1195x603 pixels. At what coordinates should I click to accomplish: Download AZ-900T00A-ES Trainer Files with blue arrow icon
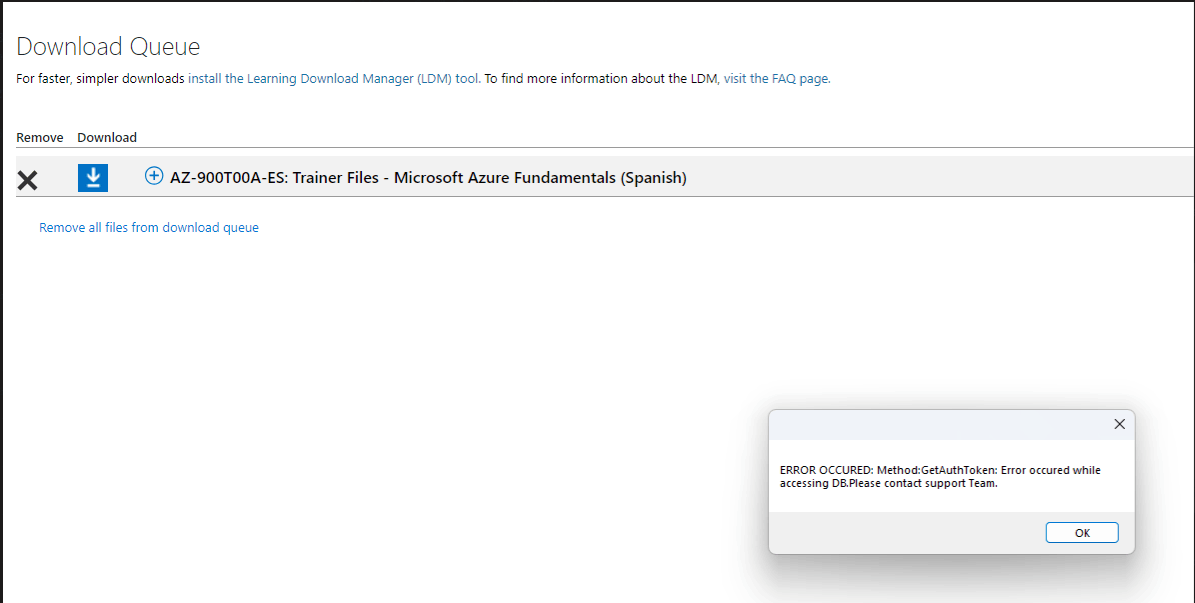93,178
